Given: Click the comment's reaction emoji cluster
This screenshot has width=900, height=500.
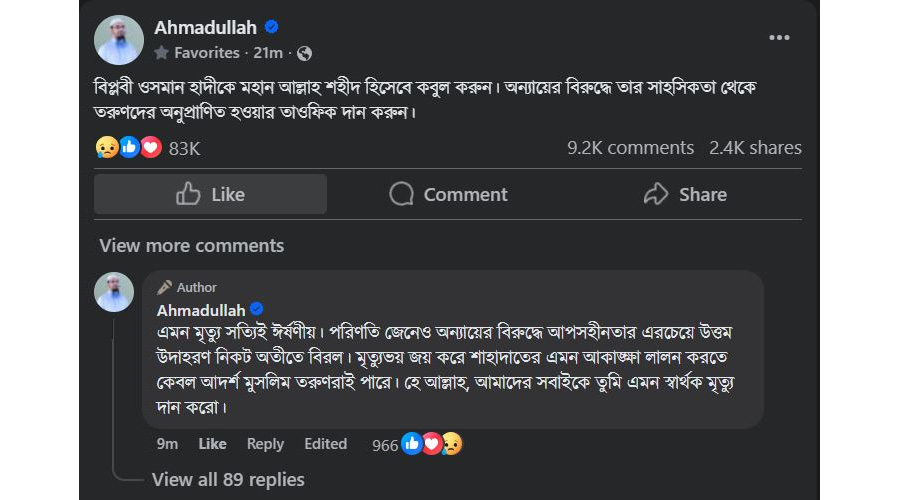Looking at the screenshot, I should pyautogui.click(x=431, y=444).
